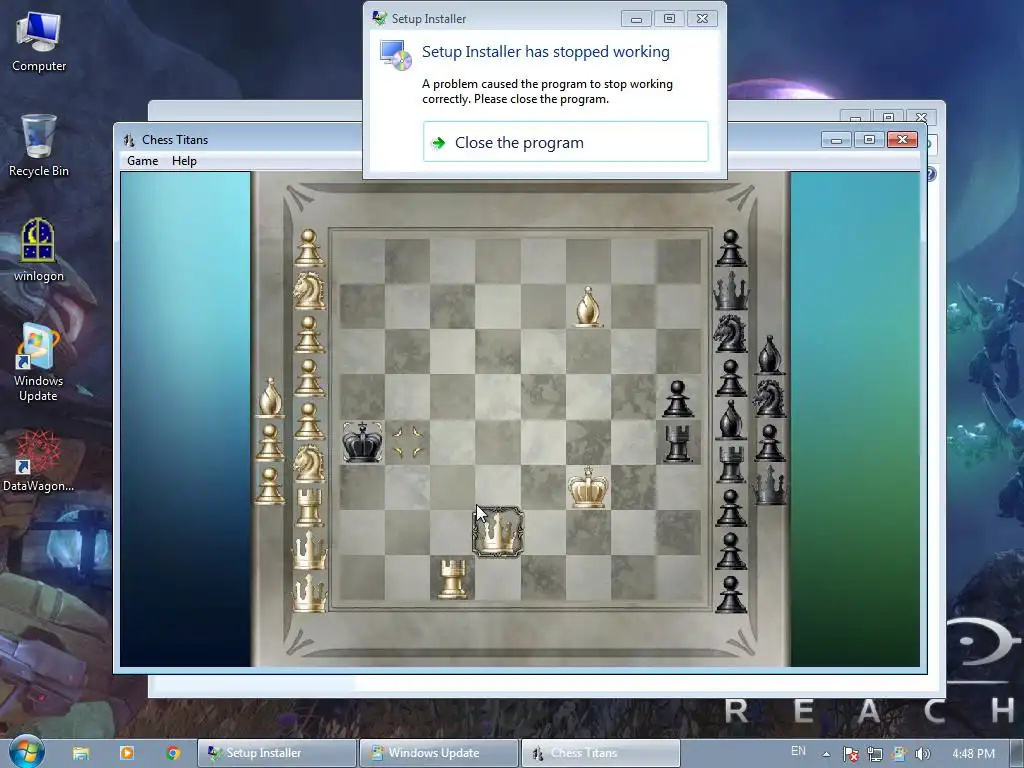Viewport: 1024px width, 768px height.
Task: Open the Recycle Bin desktop icon
Action: pos(39,146)
